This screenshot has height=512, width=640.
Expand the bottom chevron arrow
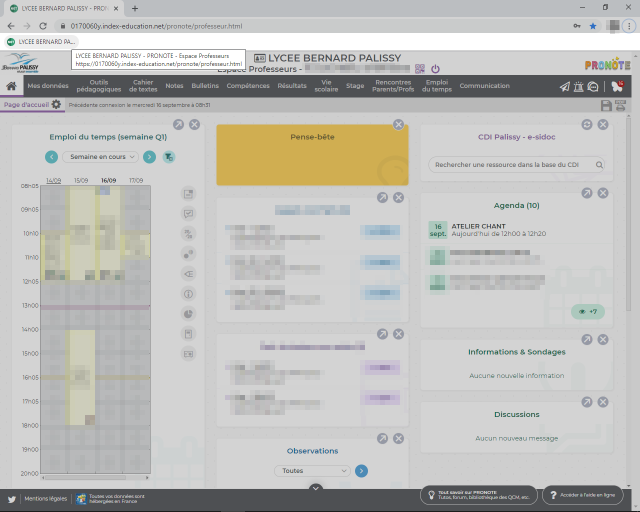pos(315,488)
